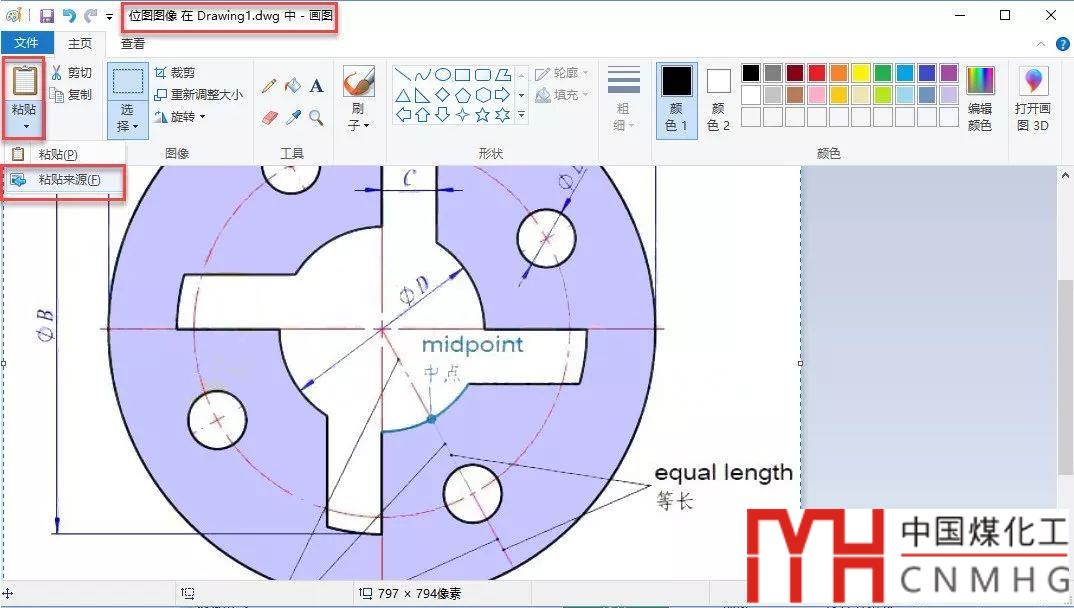
Task: Expand the Paste dropdown arrow
Action: pos(23,127)
